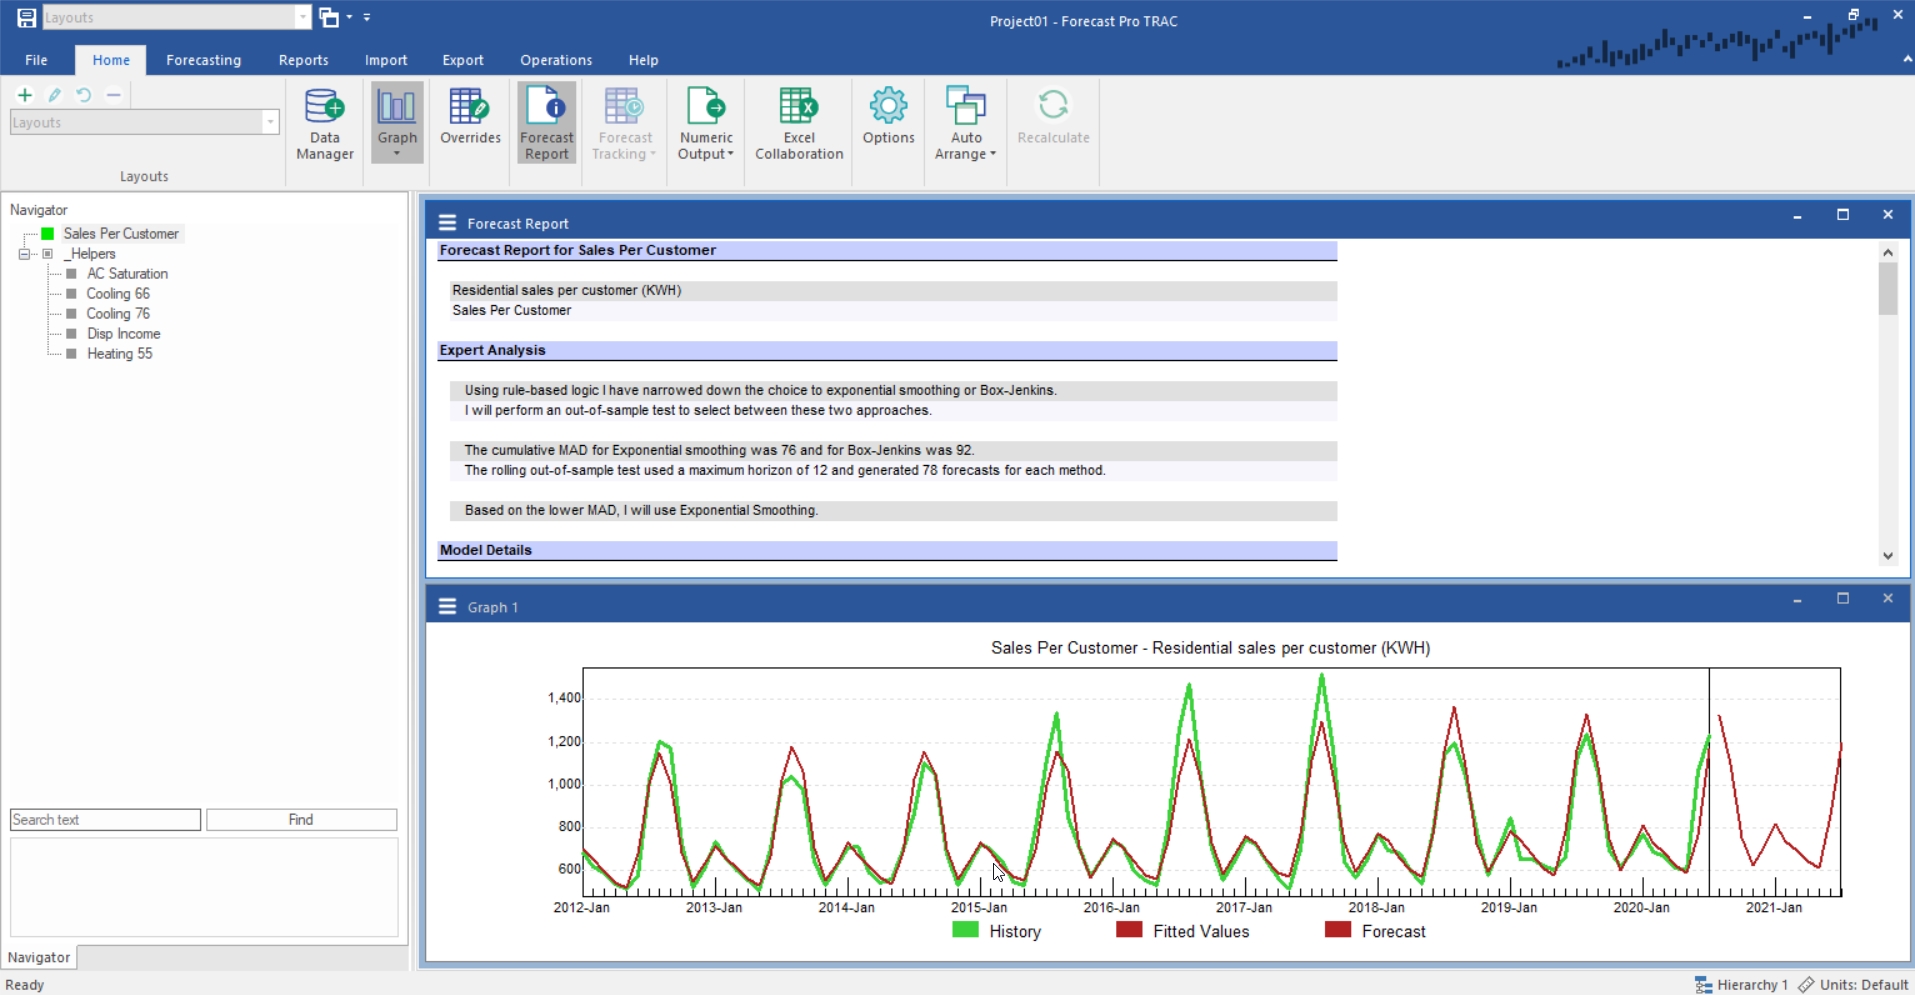The height and width of the screenshot is (995, 1915).
Task: Open the window layout icon in title bar
Action: (329, 17)
